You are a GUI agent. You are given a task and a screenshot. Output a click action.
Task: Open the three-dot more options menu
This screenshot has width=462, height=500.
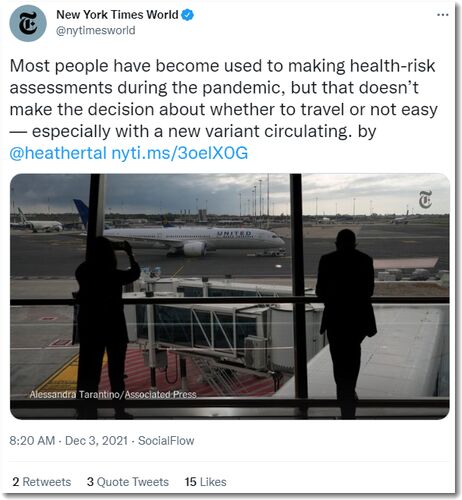(443, 15)
